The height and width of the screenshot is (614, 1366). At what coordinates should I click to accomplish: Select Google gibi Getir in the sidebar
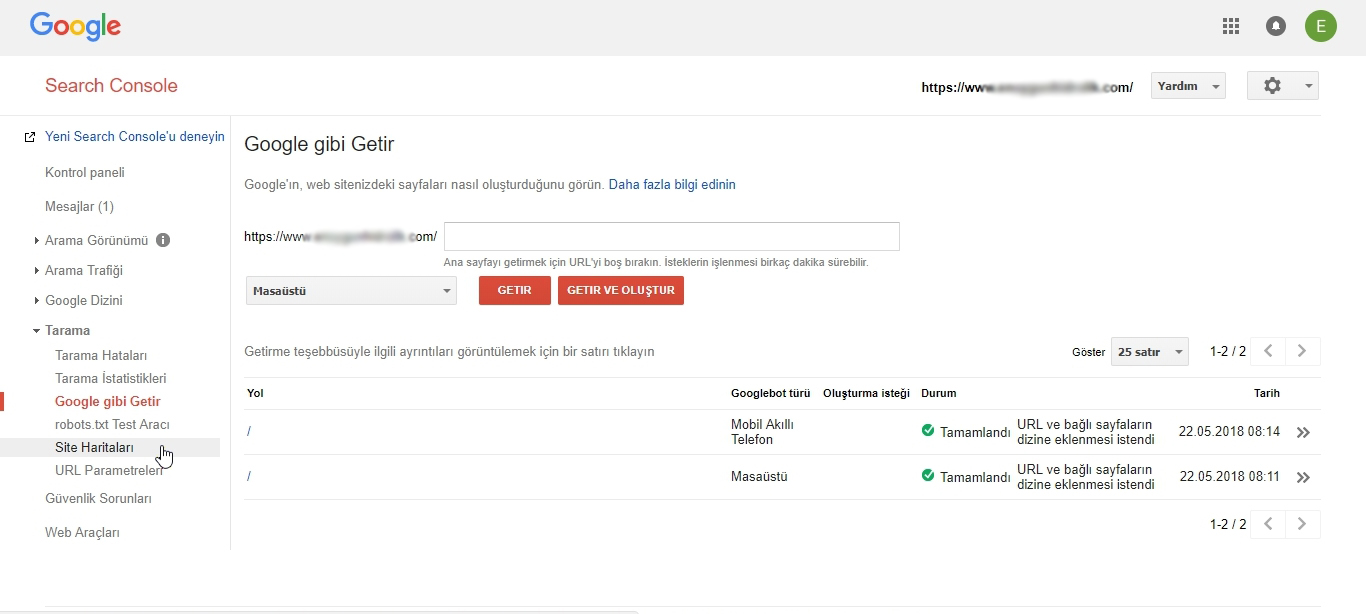tap(108, 401)
